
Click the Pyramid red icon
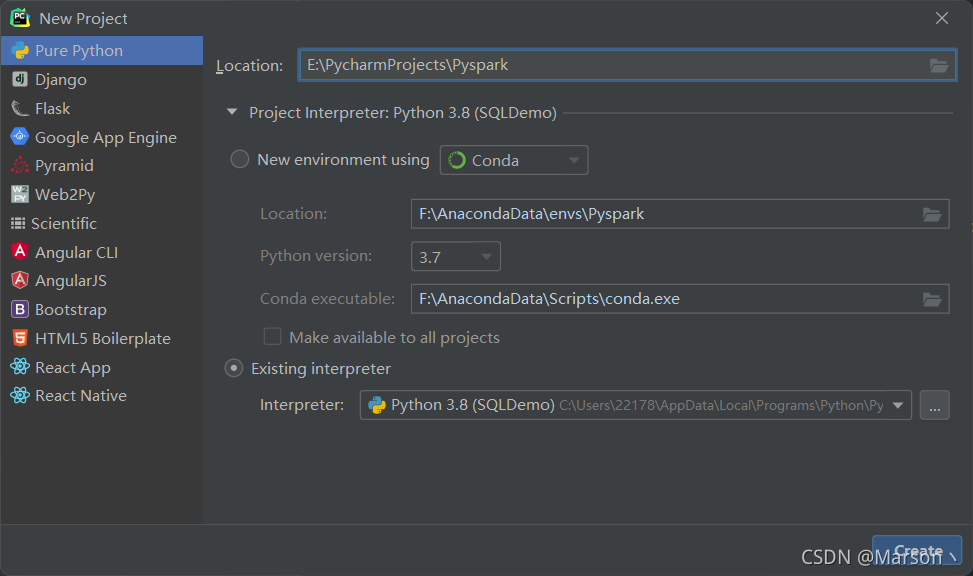tap(20, 165)
